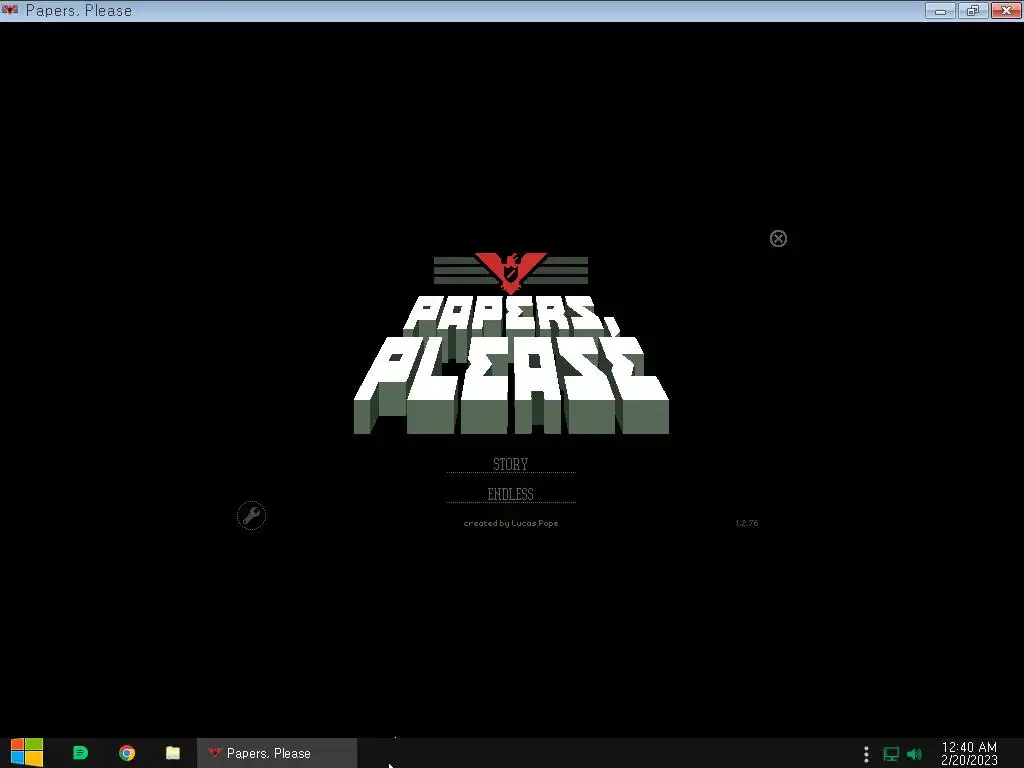The image size is (1024, 768).
Task: Click the version number 1.2.76
Action: pos(746,523)
